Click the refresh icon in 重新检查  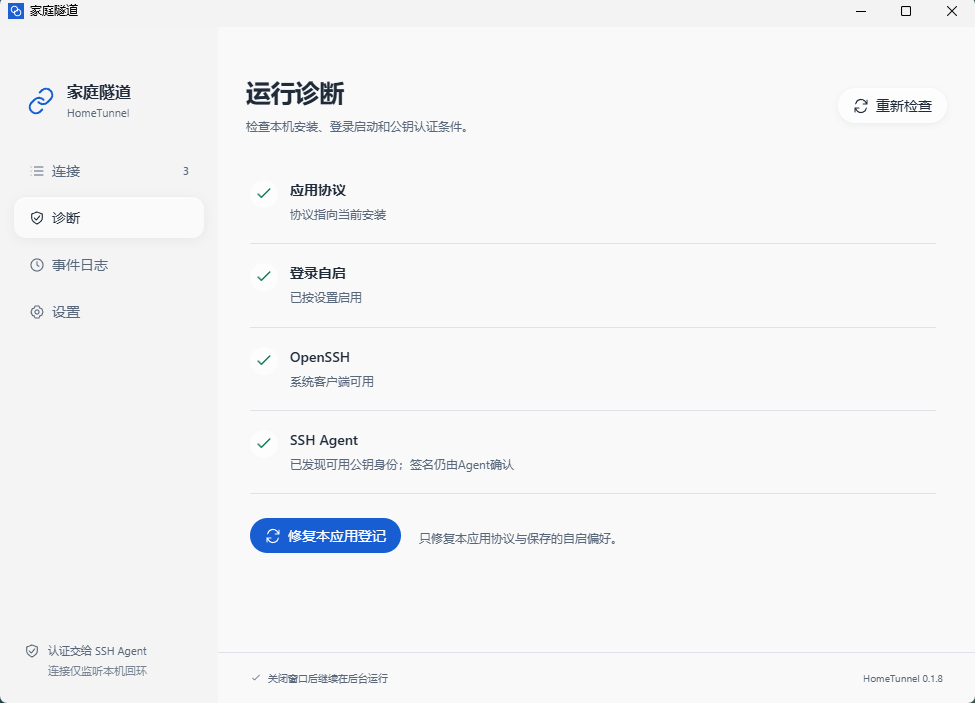(x=861, y=106)
